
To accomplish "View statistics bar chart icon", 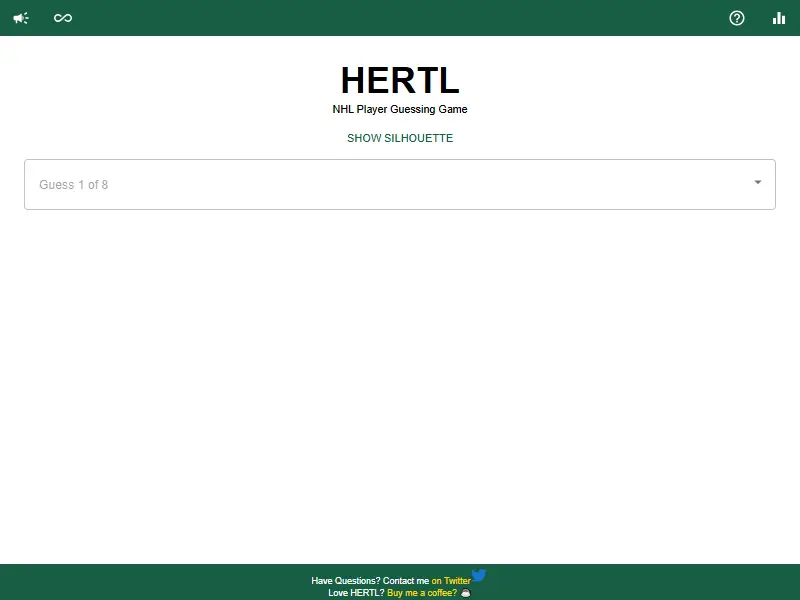I will 779,18.
